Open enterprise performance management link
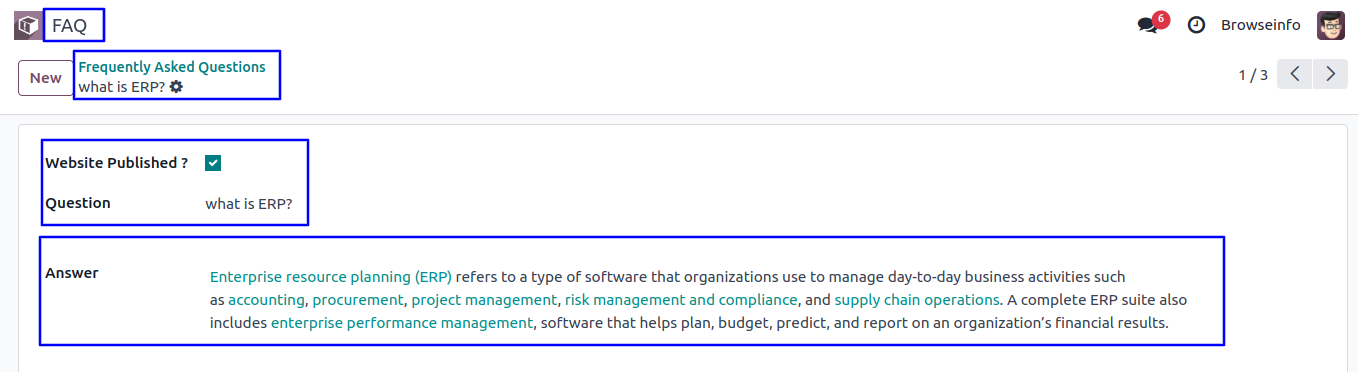This screenshot has width=1358, height=372. click(x=402, y=323)
